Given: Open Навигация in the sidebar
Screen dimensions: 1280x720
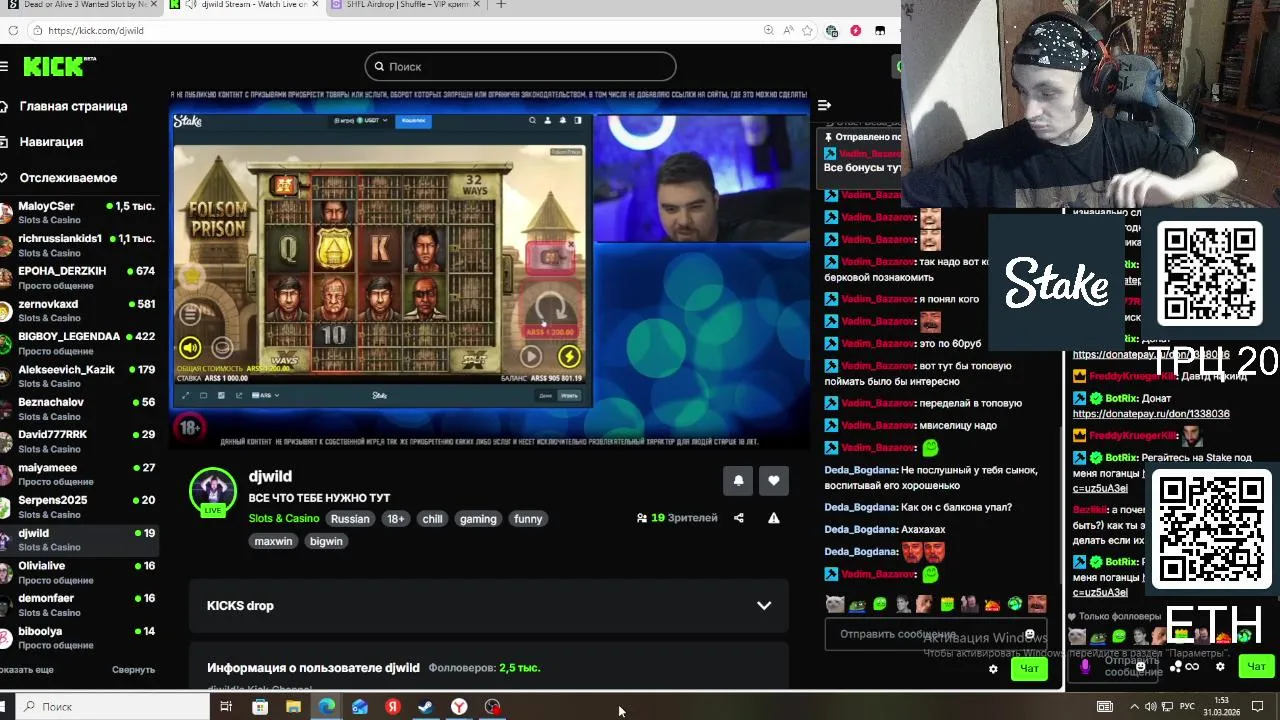Looking at the screenshot, I should click(x=51, y=142).
